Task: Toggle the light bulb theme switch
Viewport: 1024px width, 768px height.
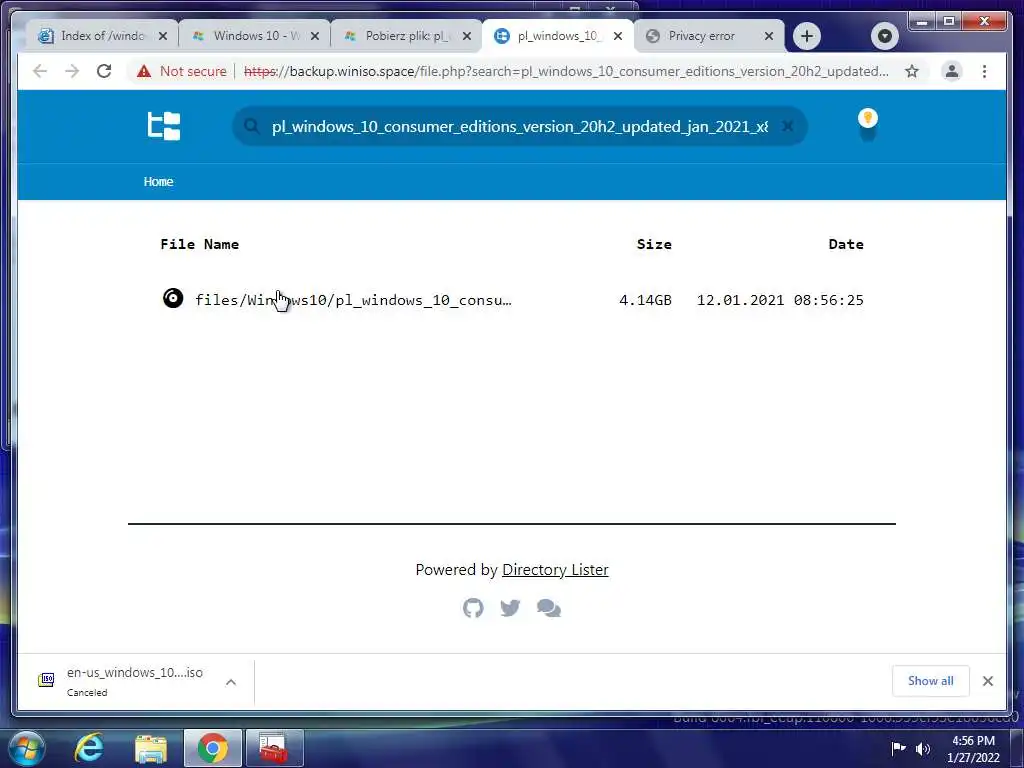Action: (867, 125)
